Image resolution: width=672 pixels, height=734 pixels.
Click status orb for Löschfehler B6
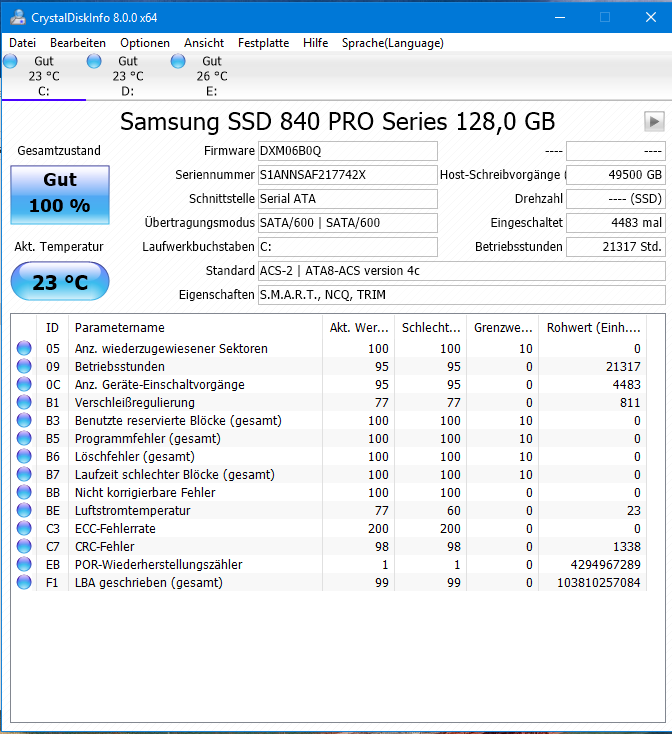pyautogui.click(x=24, y=456)
